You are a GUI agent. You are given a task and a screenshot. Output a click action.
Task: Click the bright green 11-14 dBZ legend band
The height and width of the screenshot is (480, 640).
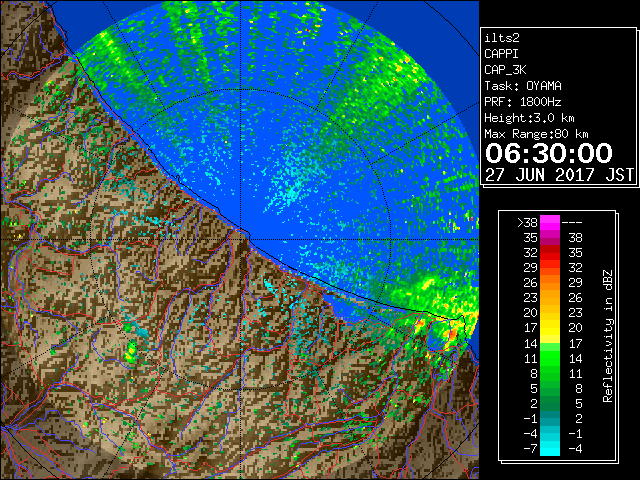(550, 358)
